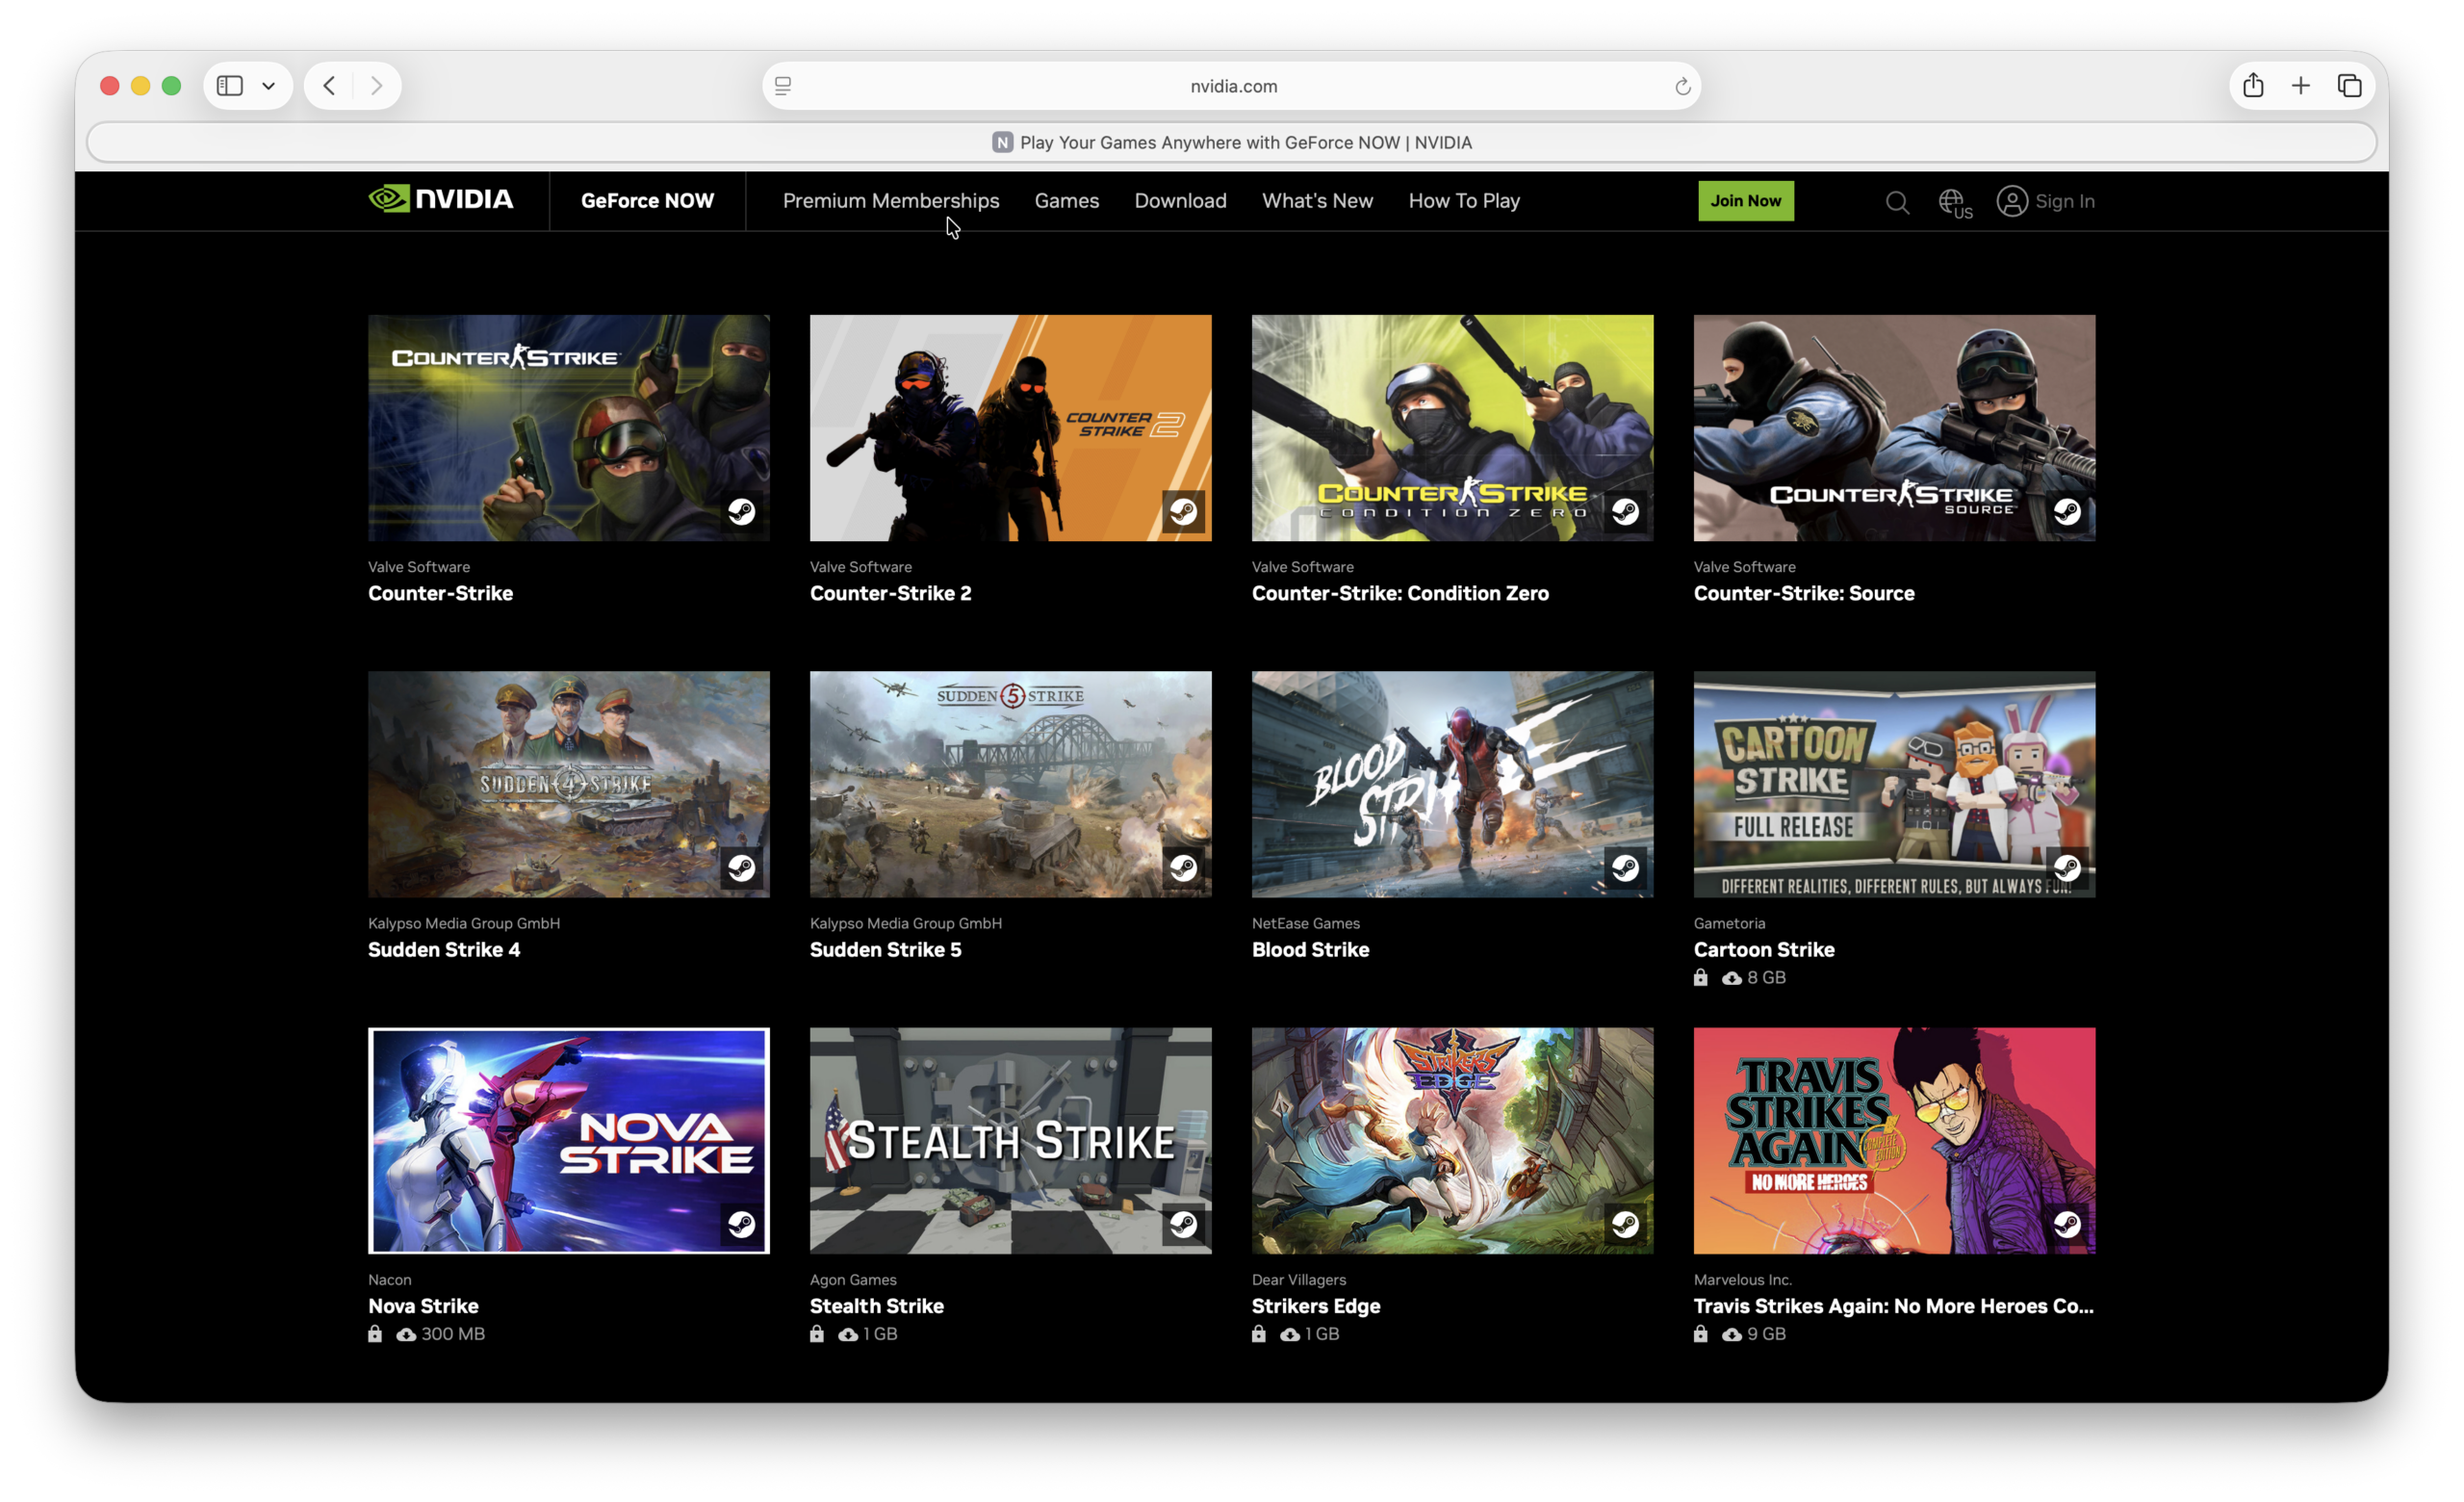Open What's New menu item
This screenshot has height=1502, width=2464.
tap(1317, 201)
